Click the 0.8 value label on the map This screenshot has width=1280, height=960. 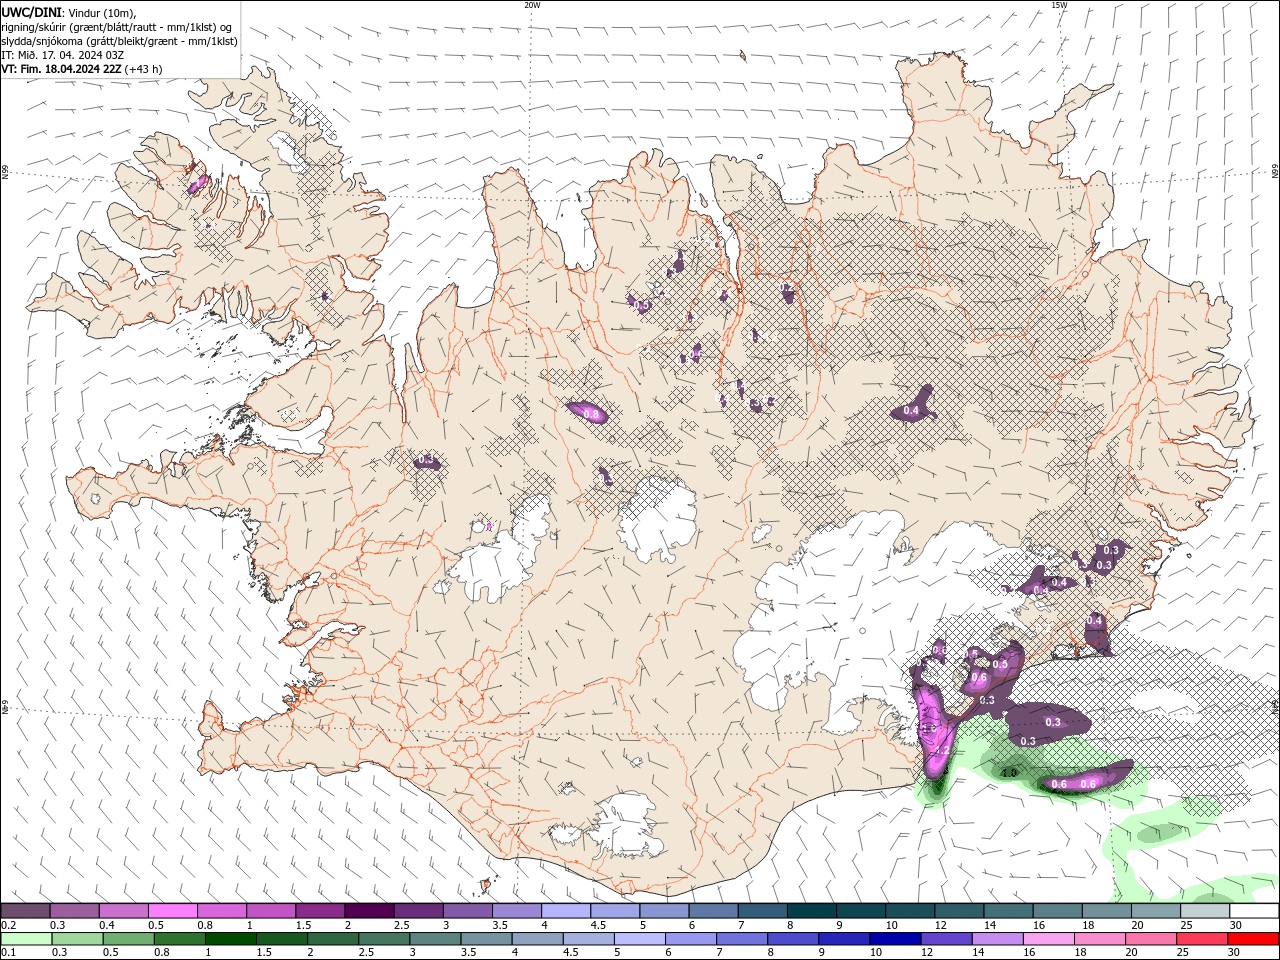590,414
